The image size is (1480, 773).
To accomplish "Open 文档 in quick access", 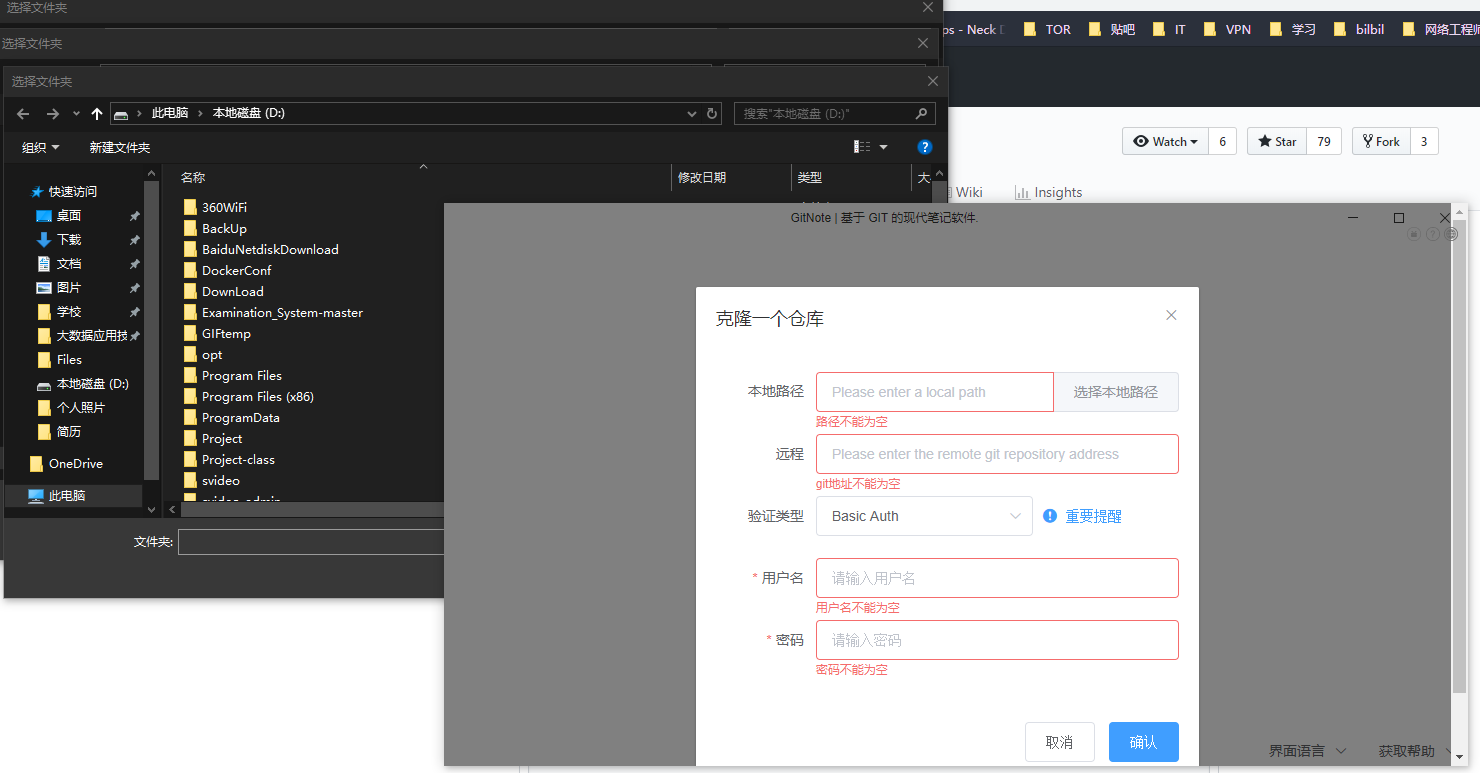I will point(69,263).
